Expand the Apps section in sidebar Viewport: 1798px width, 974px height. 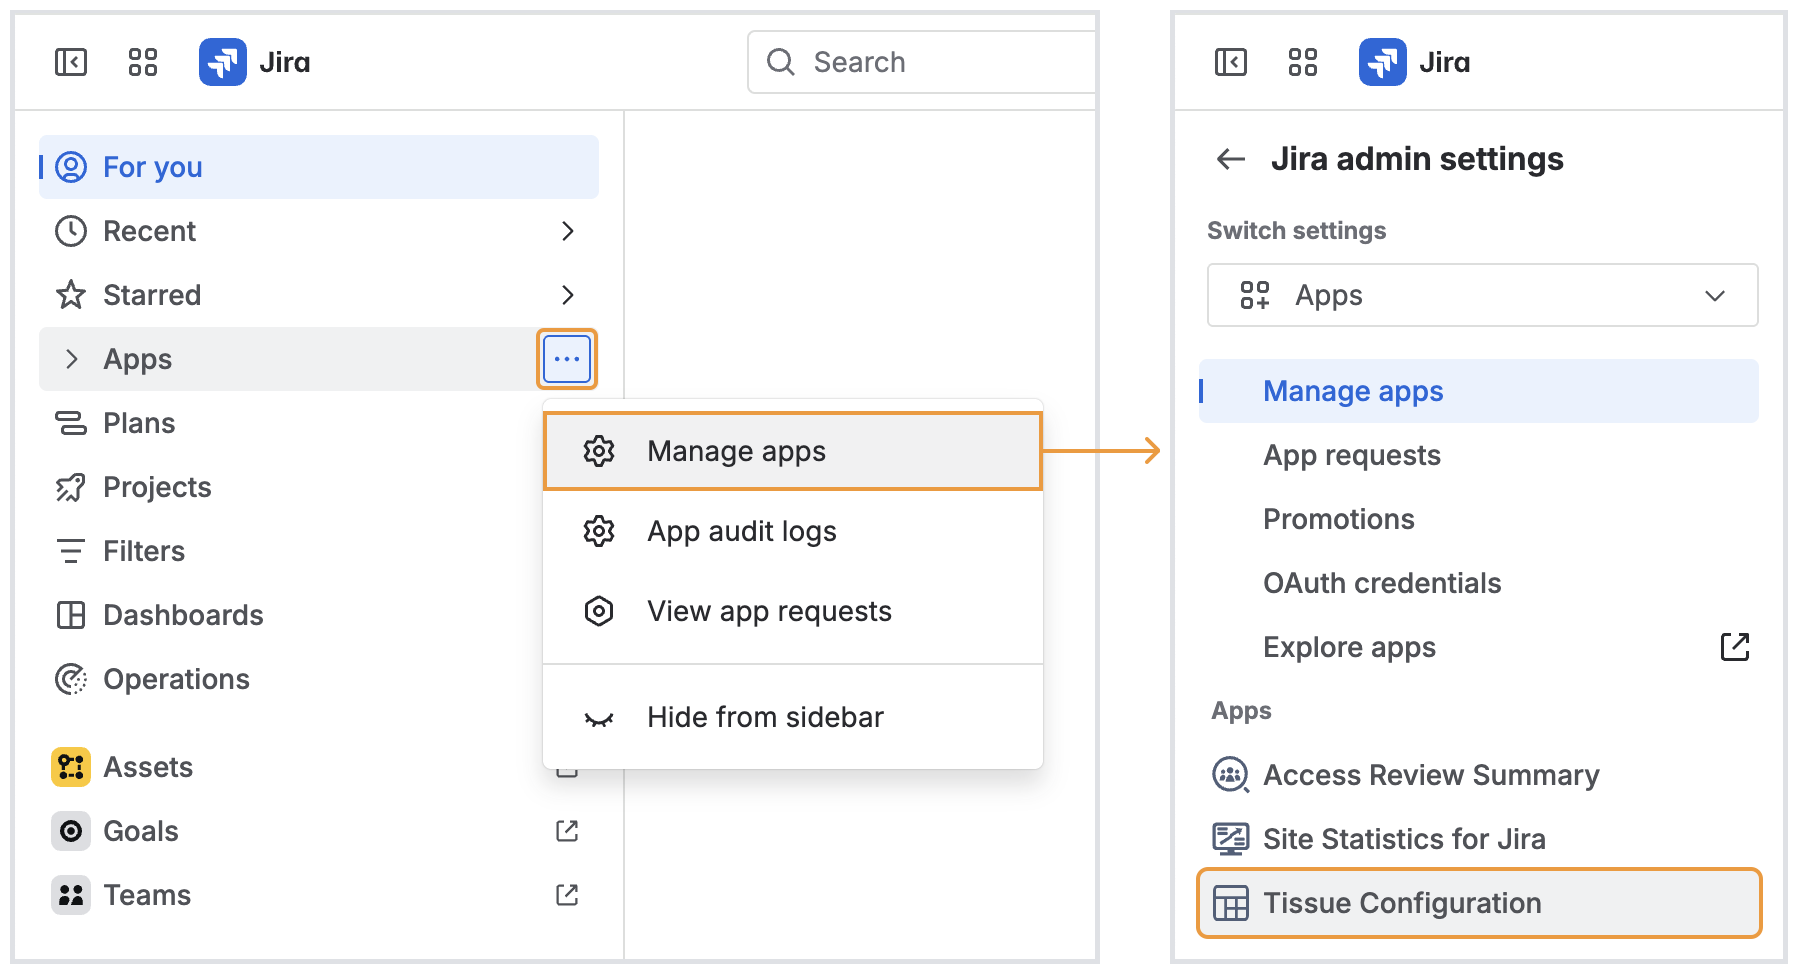click(71, 359)
